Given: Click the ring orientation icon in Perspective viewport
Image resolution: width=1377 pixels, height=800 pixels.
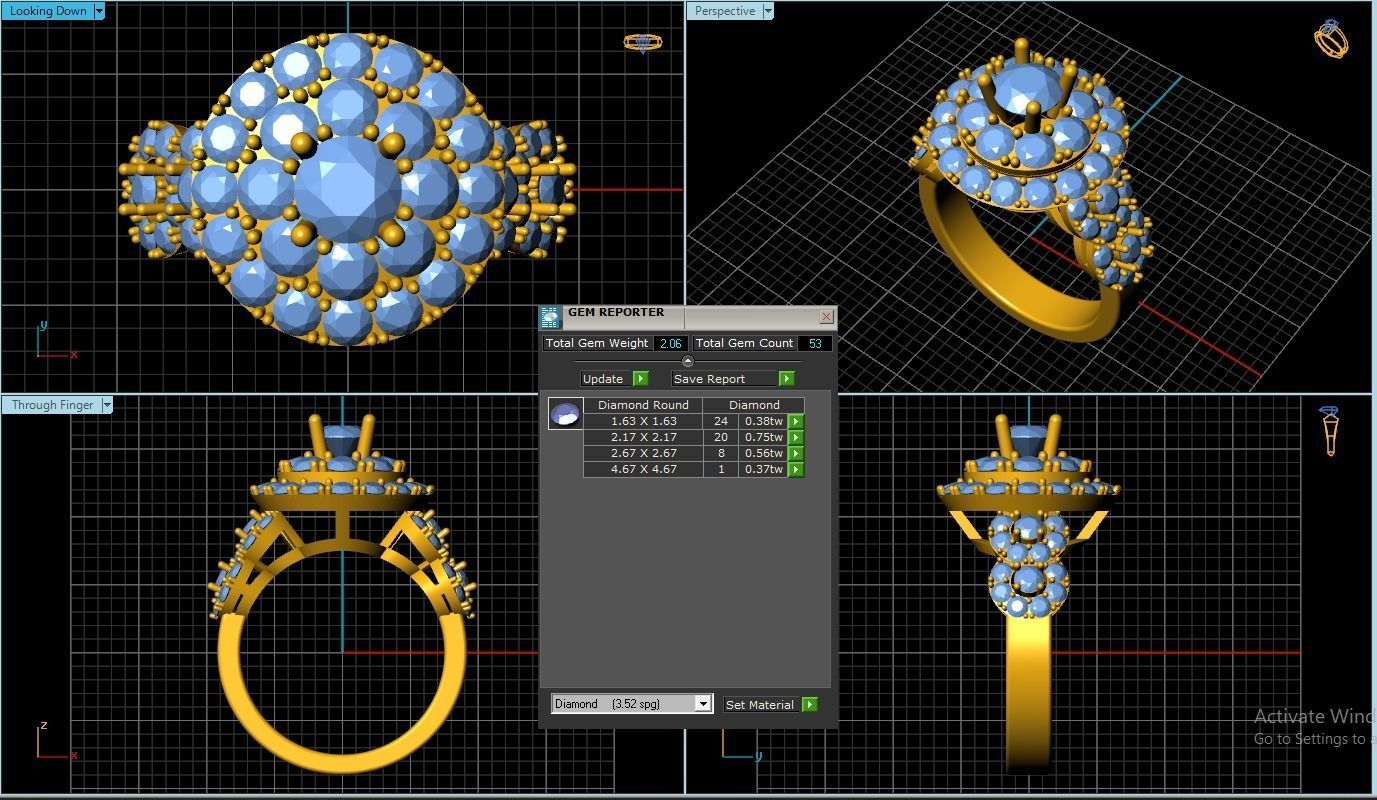Looking at the screenshot, I should pyautogui.click(x=1331, y=38).
